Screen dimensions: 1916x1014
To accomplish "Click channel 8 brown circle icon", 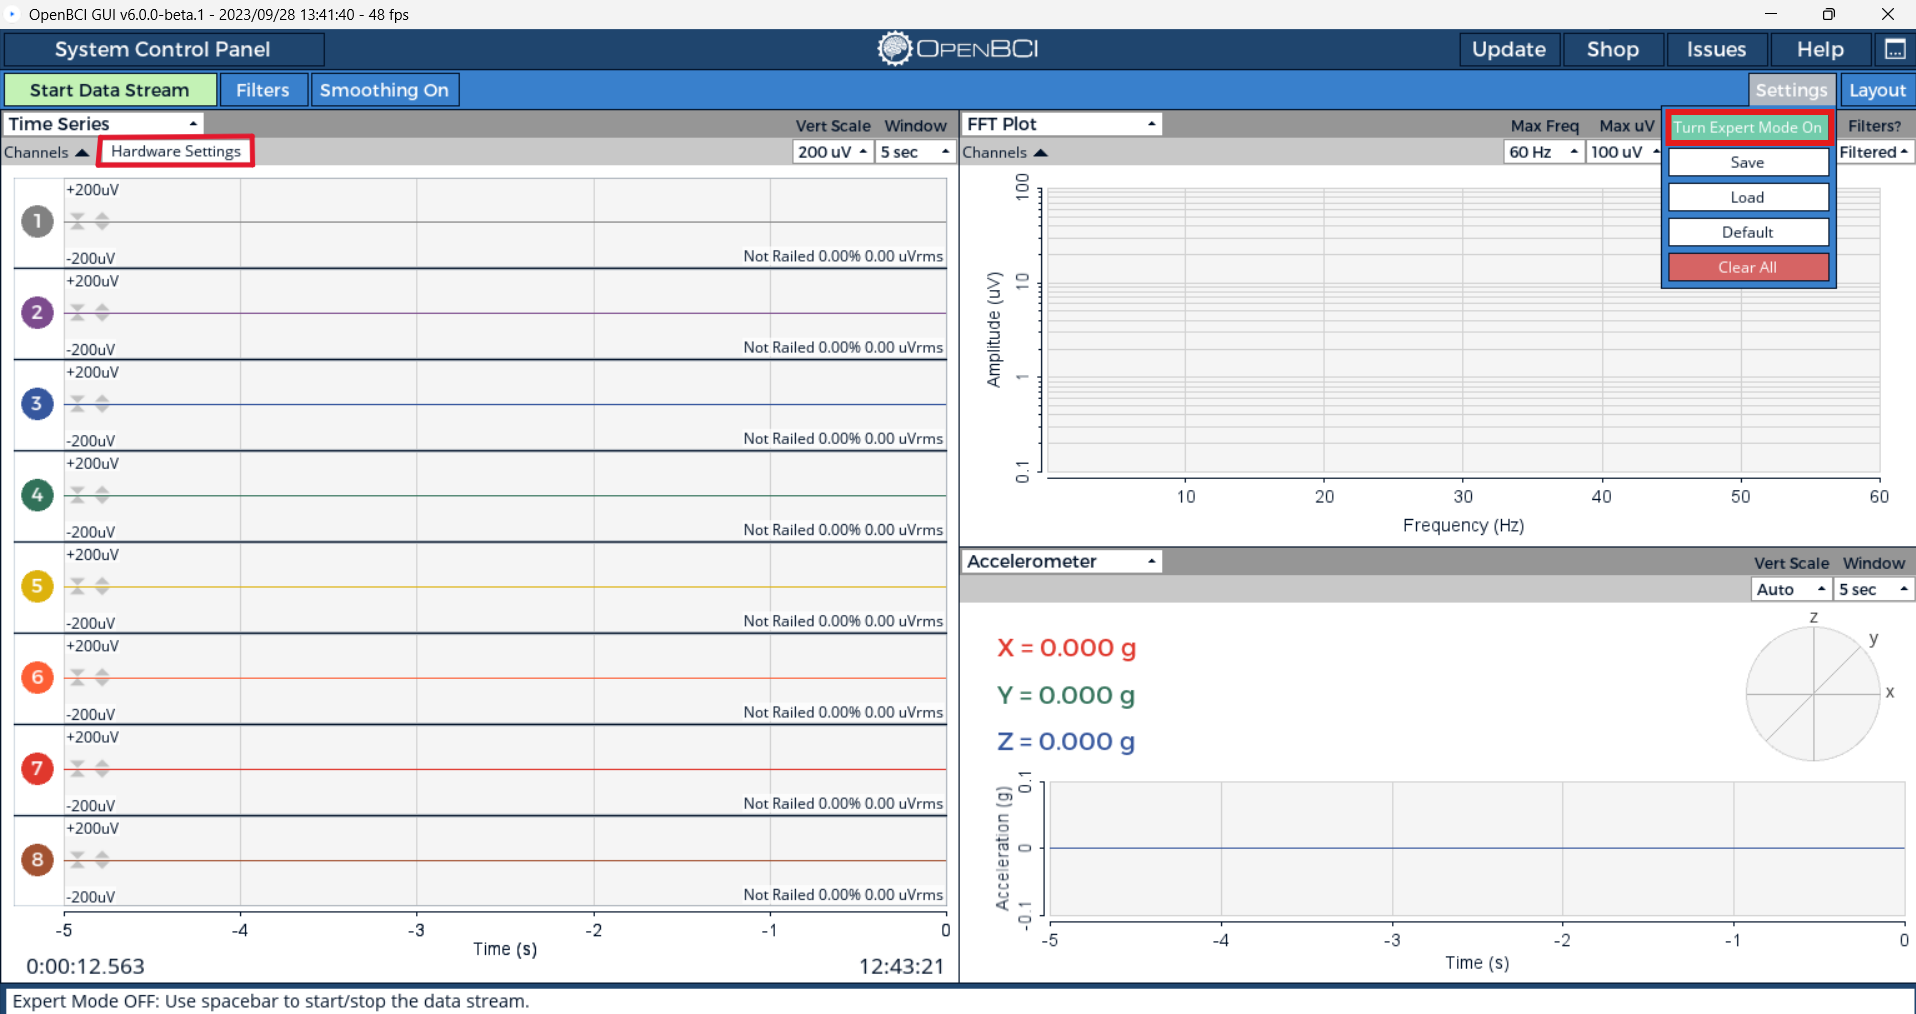I will click(x=37, y=859).
